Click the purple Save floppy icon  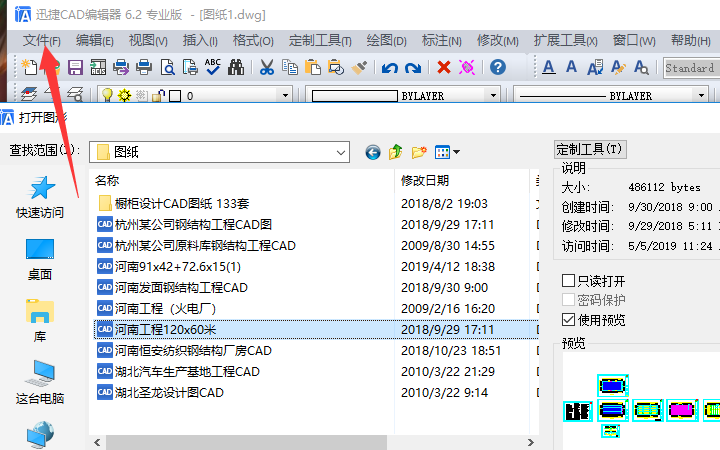75,68
